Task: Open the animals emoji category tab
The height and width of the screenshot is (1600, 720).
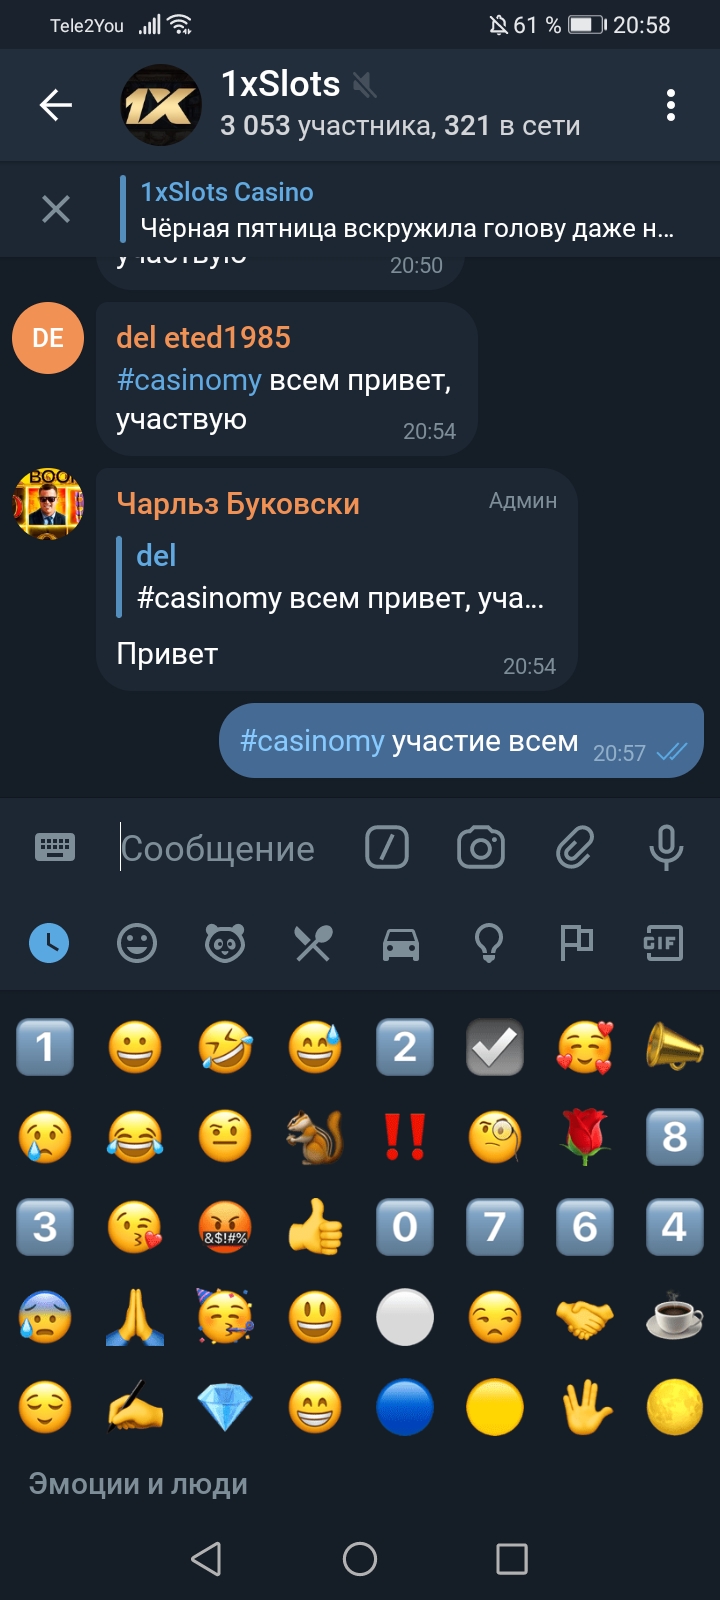Action: [x=225, y=943]
